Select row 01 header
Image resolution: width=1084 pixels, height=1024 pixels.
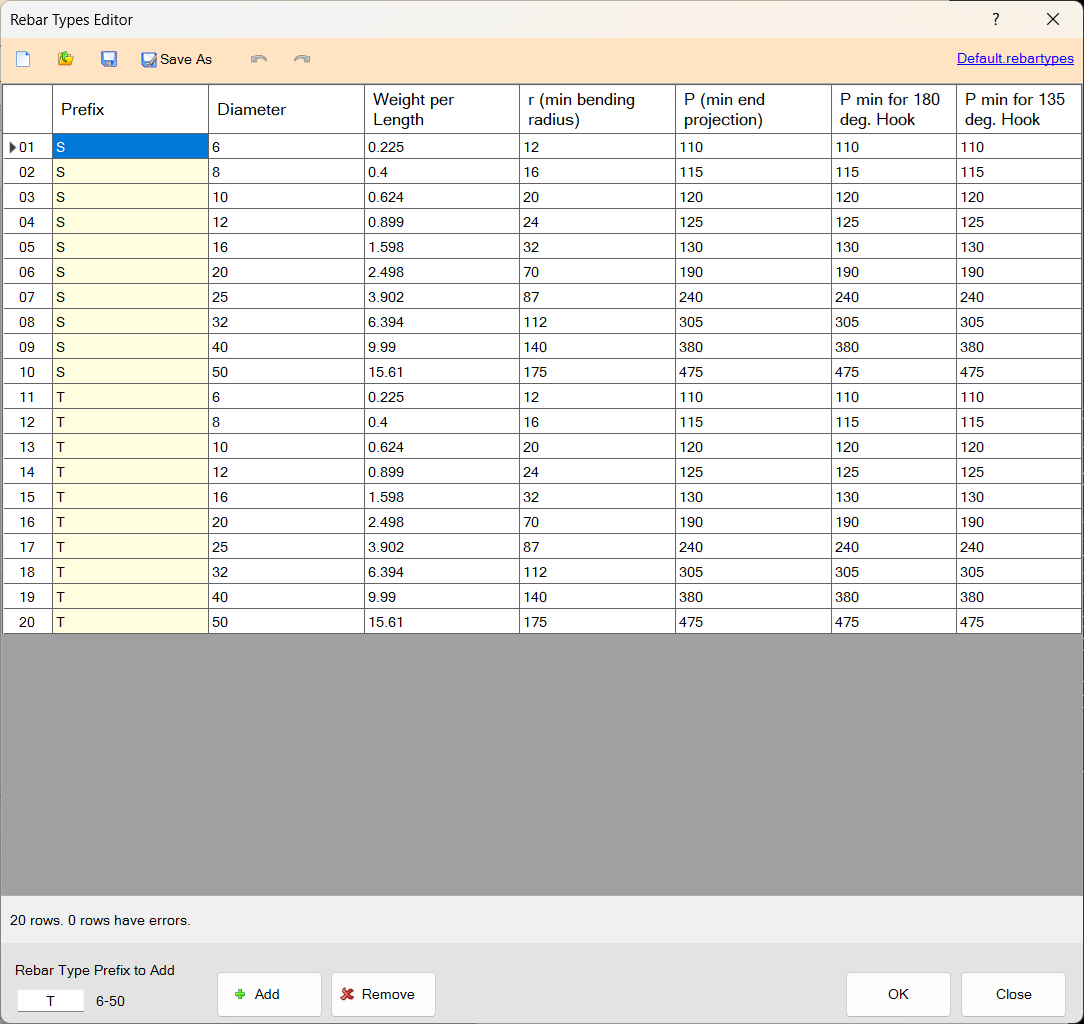tap(27, 147)
